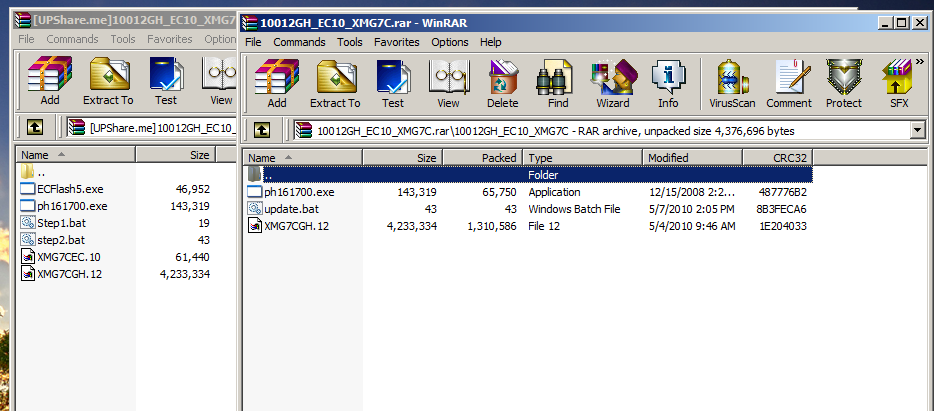Sort by CRC32 column
The width and height of the screenshot is (934, 411).
coord(778,158)
